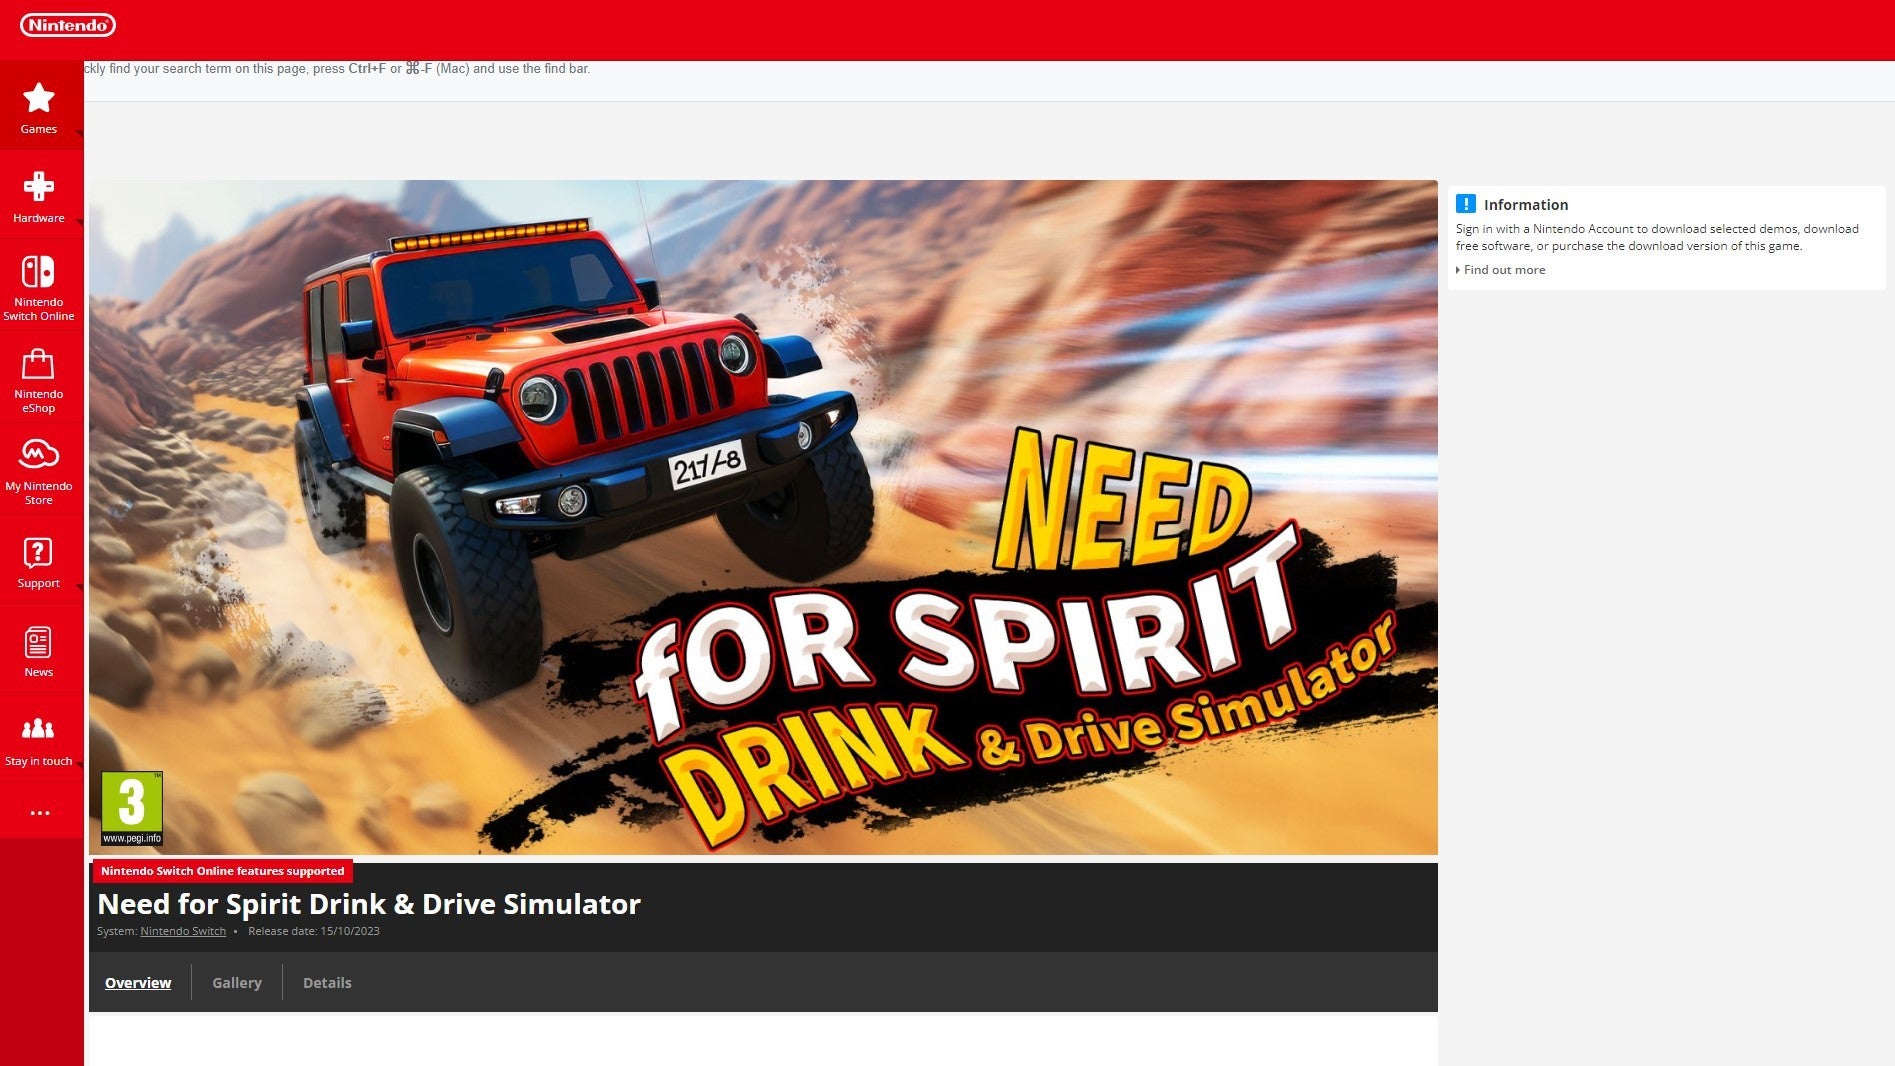Open the Details tab

click(327, 983)
